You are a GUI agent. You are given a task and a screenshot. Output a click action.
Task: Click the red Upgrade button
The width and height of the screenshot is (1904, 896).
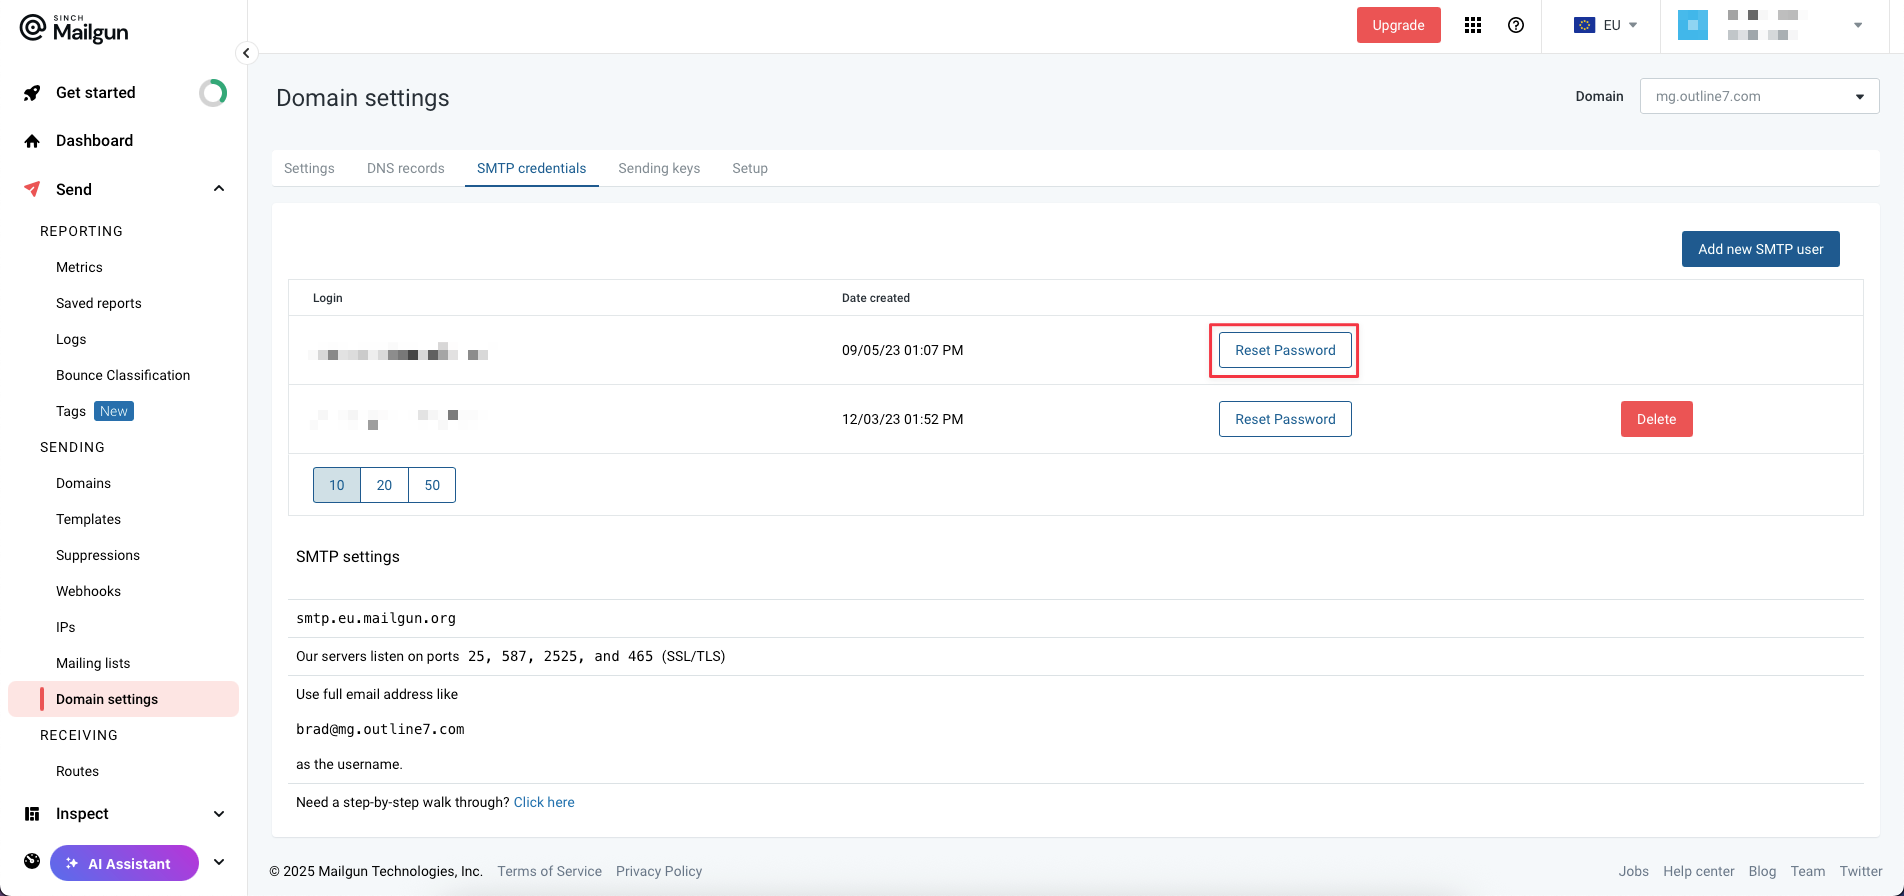tap(1399, 25)
